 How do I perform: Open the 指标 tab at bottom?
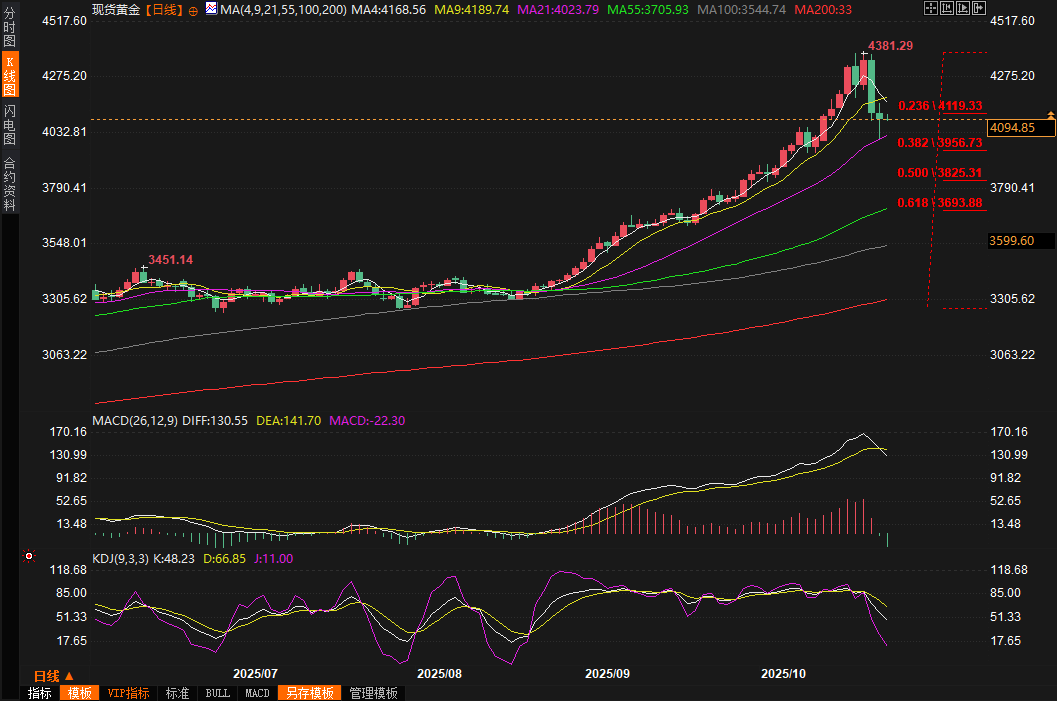[x=40, y=693]
